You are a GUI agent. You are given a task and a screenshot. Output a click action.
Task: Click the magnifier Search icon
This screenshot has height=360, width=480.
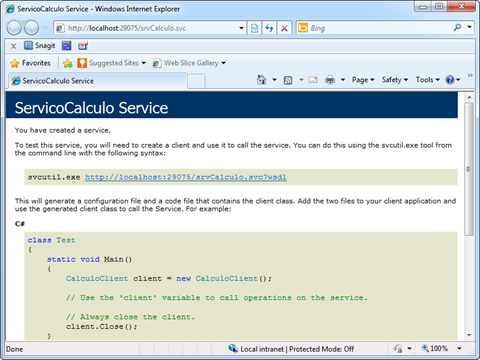tap(457, 27)
